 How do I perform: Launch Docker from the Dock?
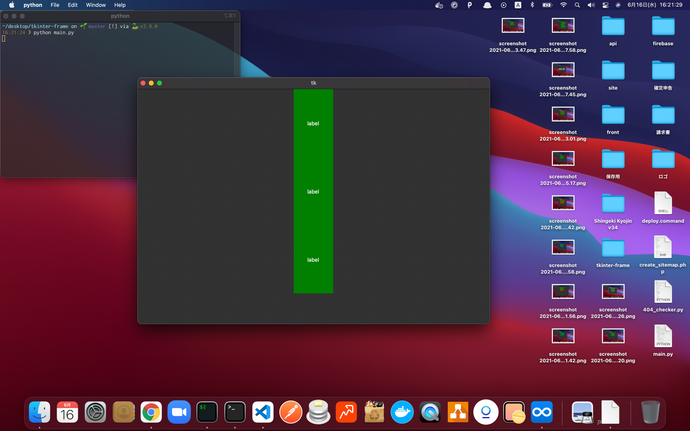[x=402, y=413]
